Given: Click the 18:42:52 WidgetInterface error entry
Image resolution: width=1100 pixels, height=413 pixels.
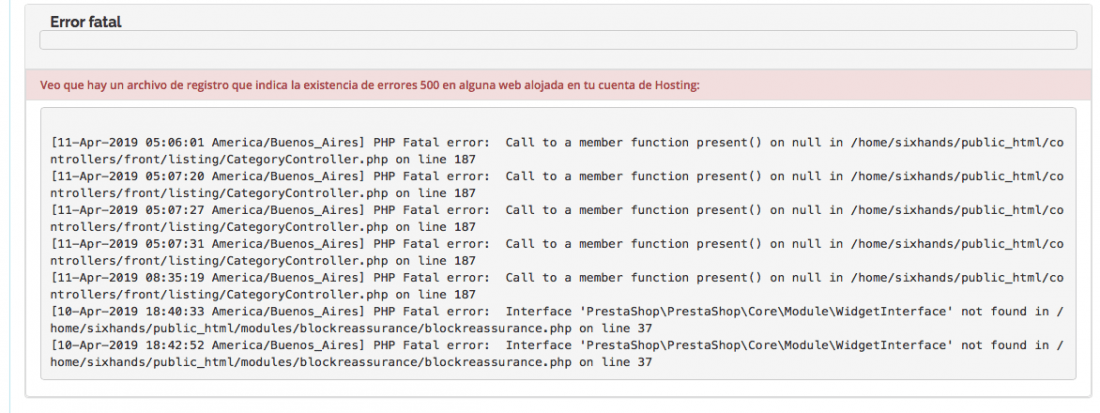Looking at the screenshot, I should click(x=558, y=353).
